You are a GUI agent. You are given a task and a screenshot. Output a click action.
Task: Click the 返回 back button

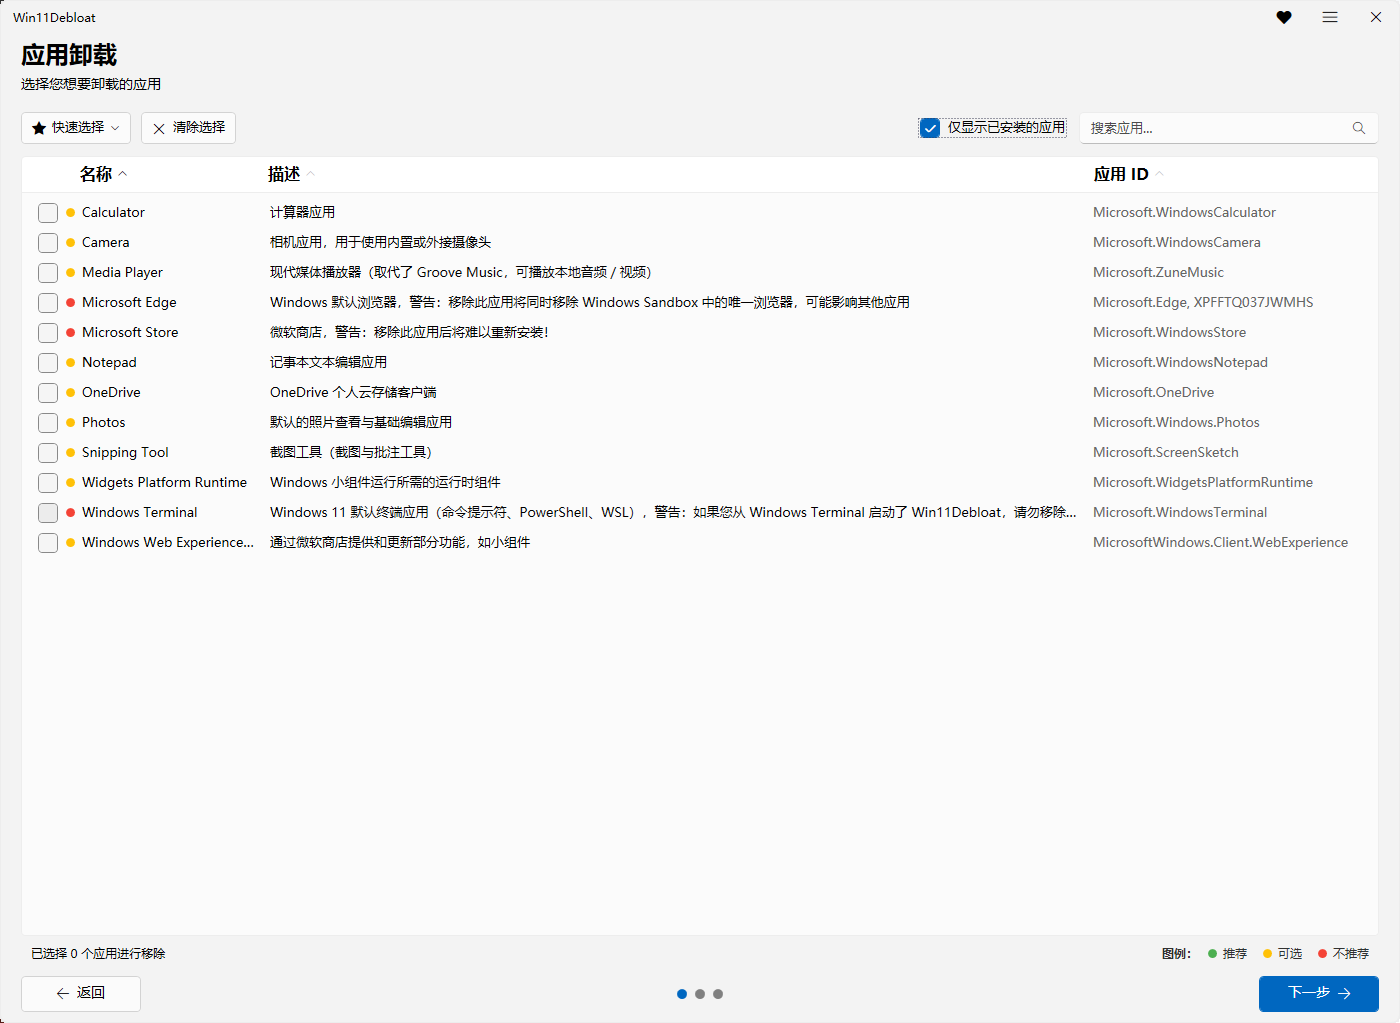point(81,993)
